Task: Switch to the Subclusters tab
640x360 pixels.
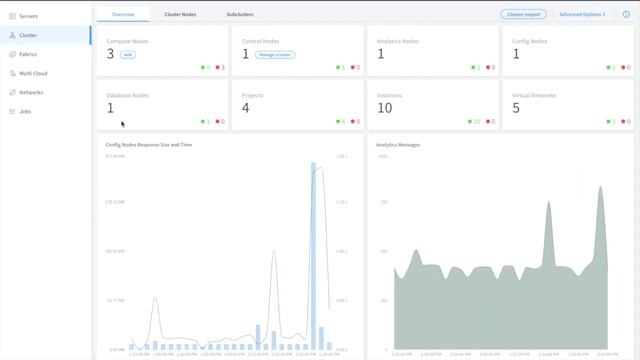Action: pos(240,14)
